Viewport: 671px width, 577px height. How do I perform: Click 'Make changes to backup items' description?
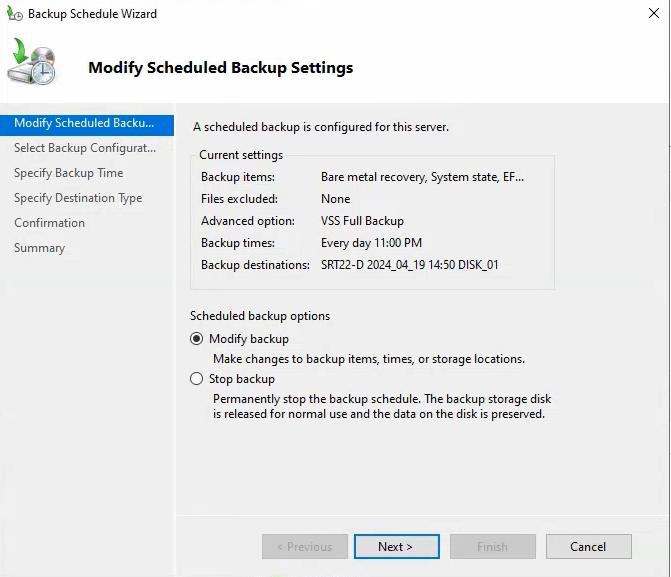369,359
